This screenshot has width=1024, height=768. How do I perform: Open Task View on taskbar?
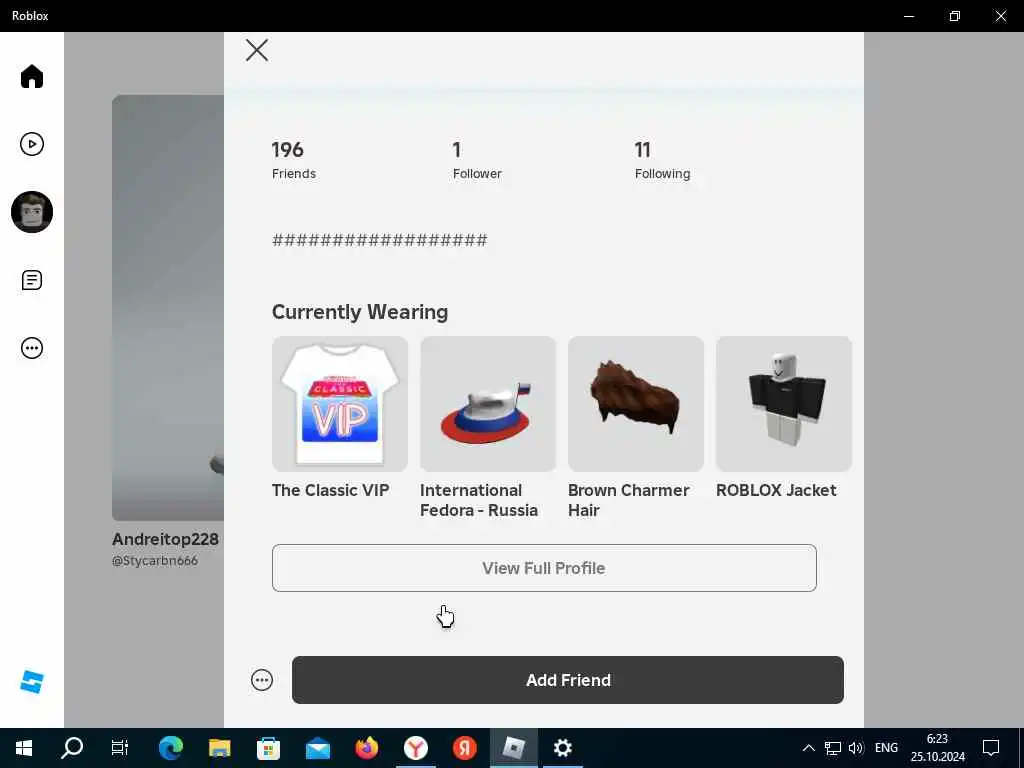point(120,748)
